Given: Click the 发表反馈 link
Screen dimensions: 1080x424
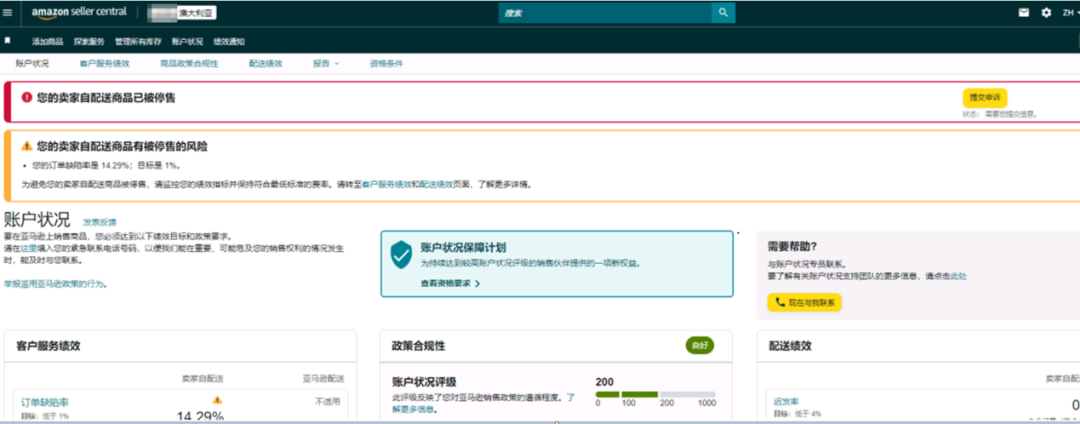Looking at the screenshot, I should (x=100, y=222).
